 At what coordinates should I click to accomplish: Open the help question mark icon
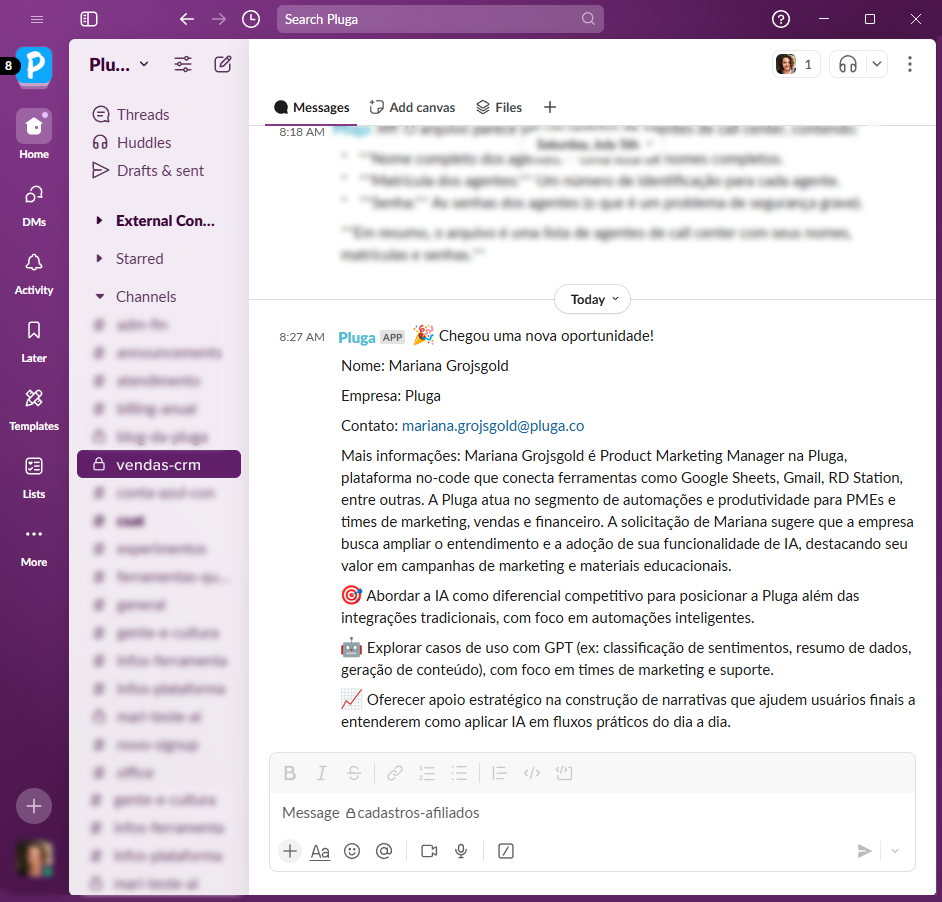point(780,19)
